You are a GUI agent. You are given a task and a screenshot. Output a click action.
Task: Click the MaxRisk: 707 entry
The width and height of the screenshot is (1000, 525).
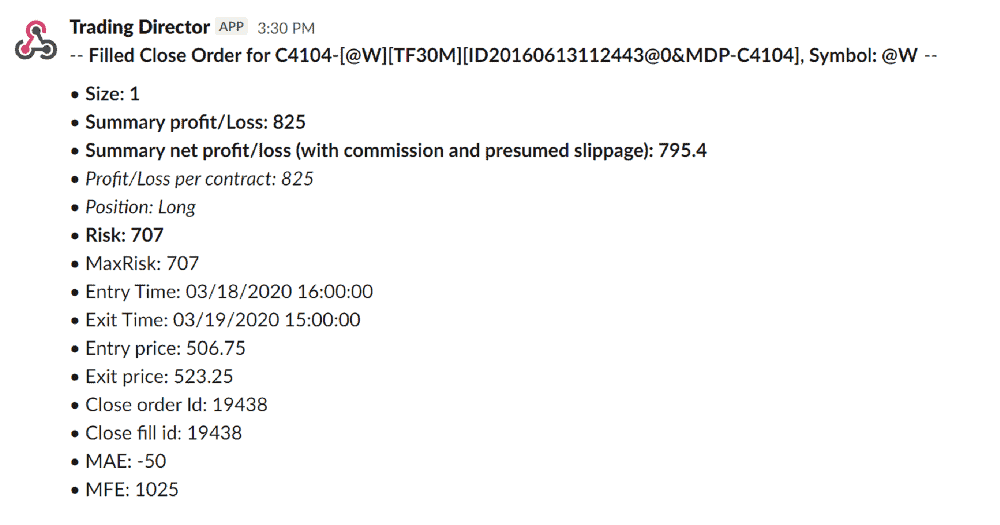142,263
